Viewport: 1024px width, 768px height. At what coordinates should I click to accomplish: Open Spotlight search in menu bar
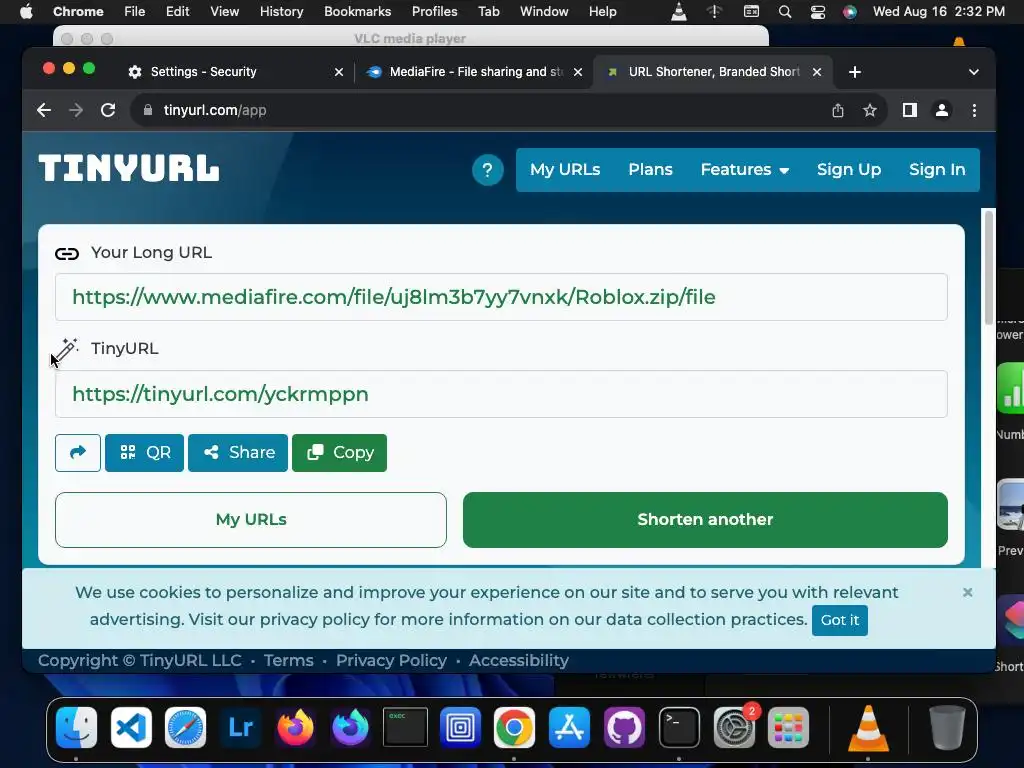pyautogui.click(x=785, y=12)
